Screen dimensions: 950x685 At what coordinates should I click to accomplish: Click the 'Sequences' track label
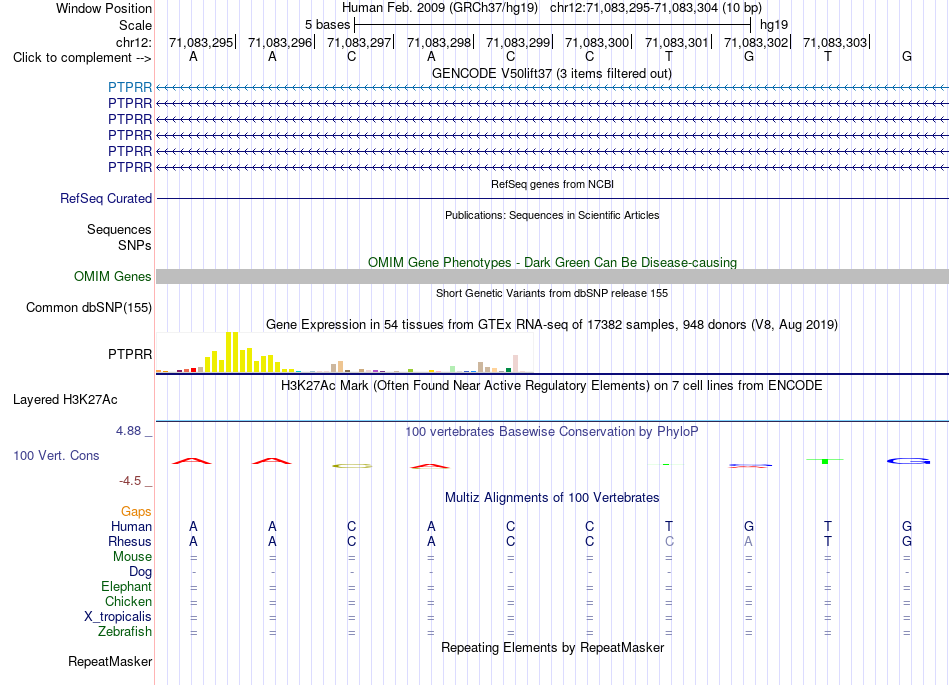[119, 230]
